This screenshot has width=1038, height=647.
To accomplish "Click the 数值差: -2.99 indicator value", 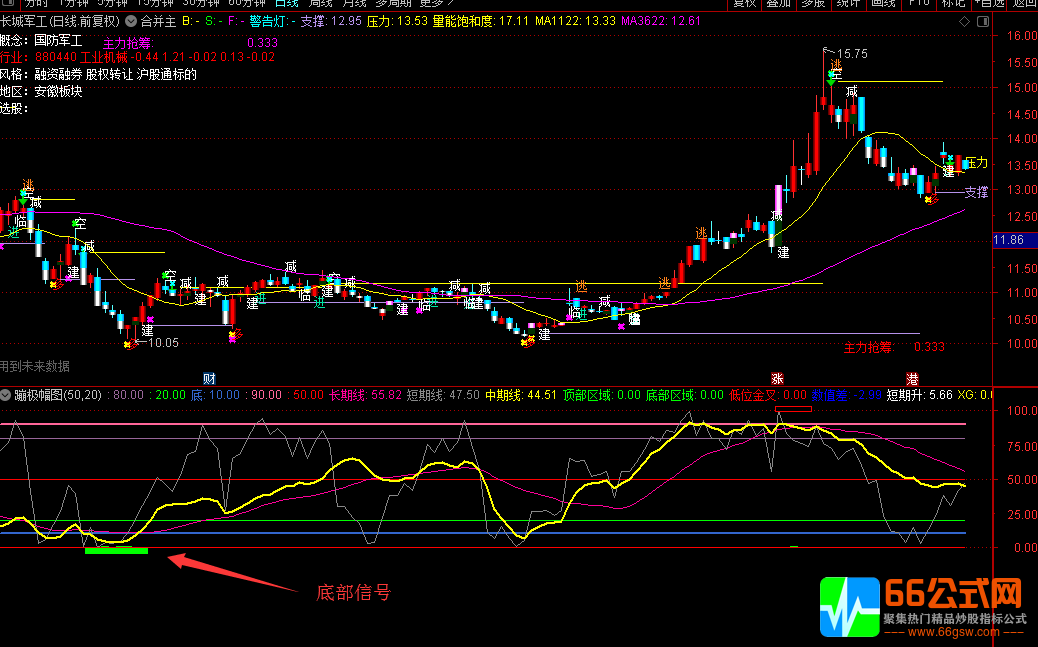I will [x=847, y=395].
